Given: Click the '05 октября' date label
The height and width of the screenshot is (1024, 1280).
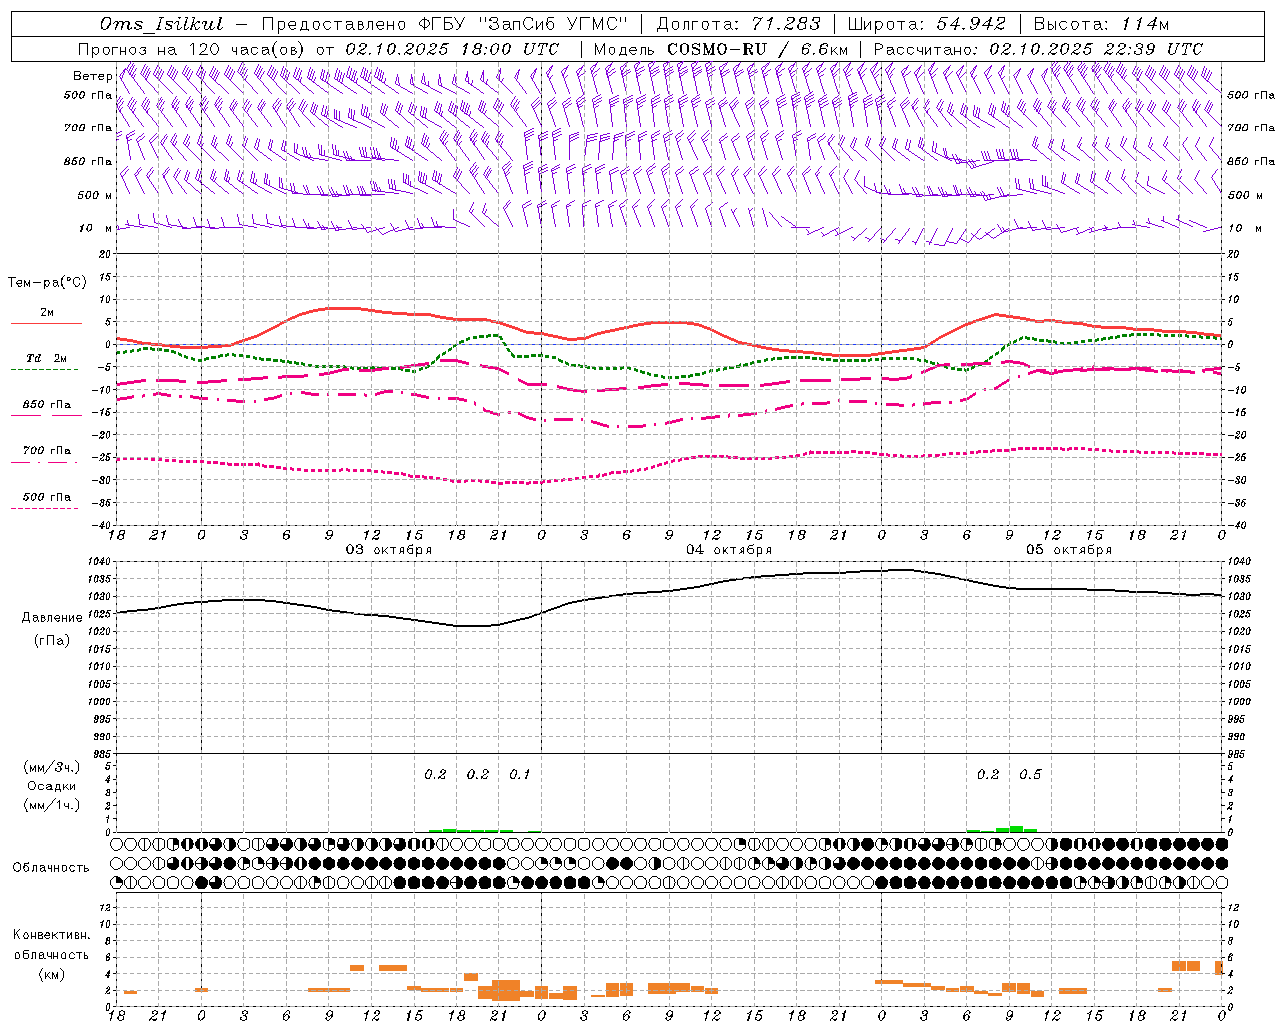Looking at the screenshot, I should 1069,550.
